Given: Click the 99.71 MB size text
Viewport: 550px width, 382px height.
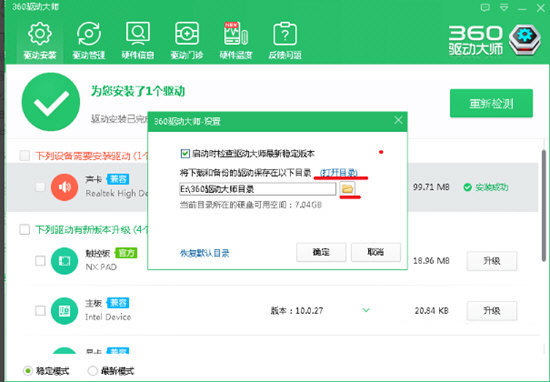Looking at the screenshot, I should pos(431,187).
